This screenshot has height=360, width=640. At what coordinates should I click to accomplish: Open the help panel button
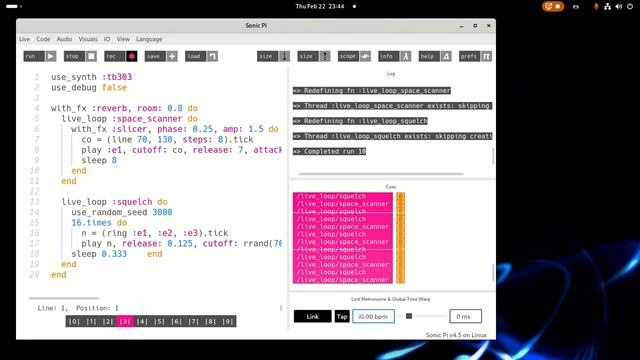[x=435, y=56]
